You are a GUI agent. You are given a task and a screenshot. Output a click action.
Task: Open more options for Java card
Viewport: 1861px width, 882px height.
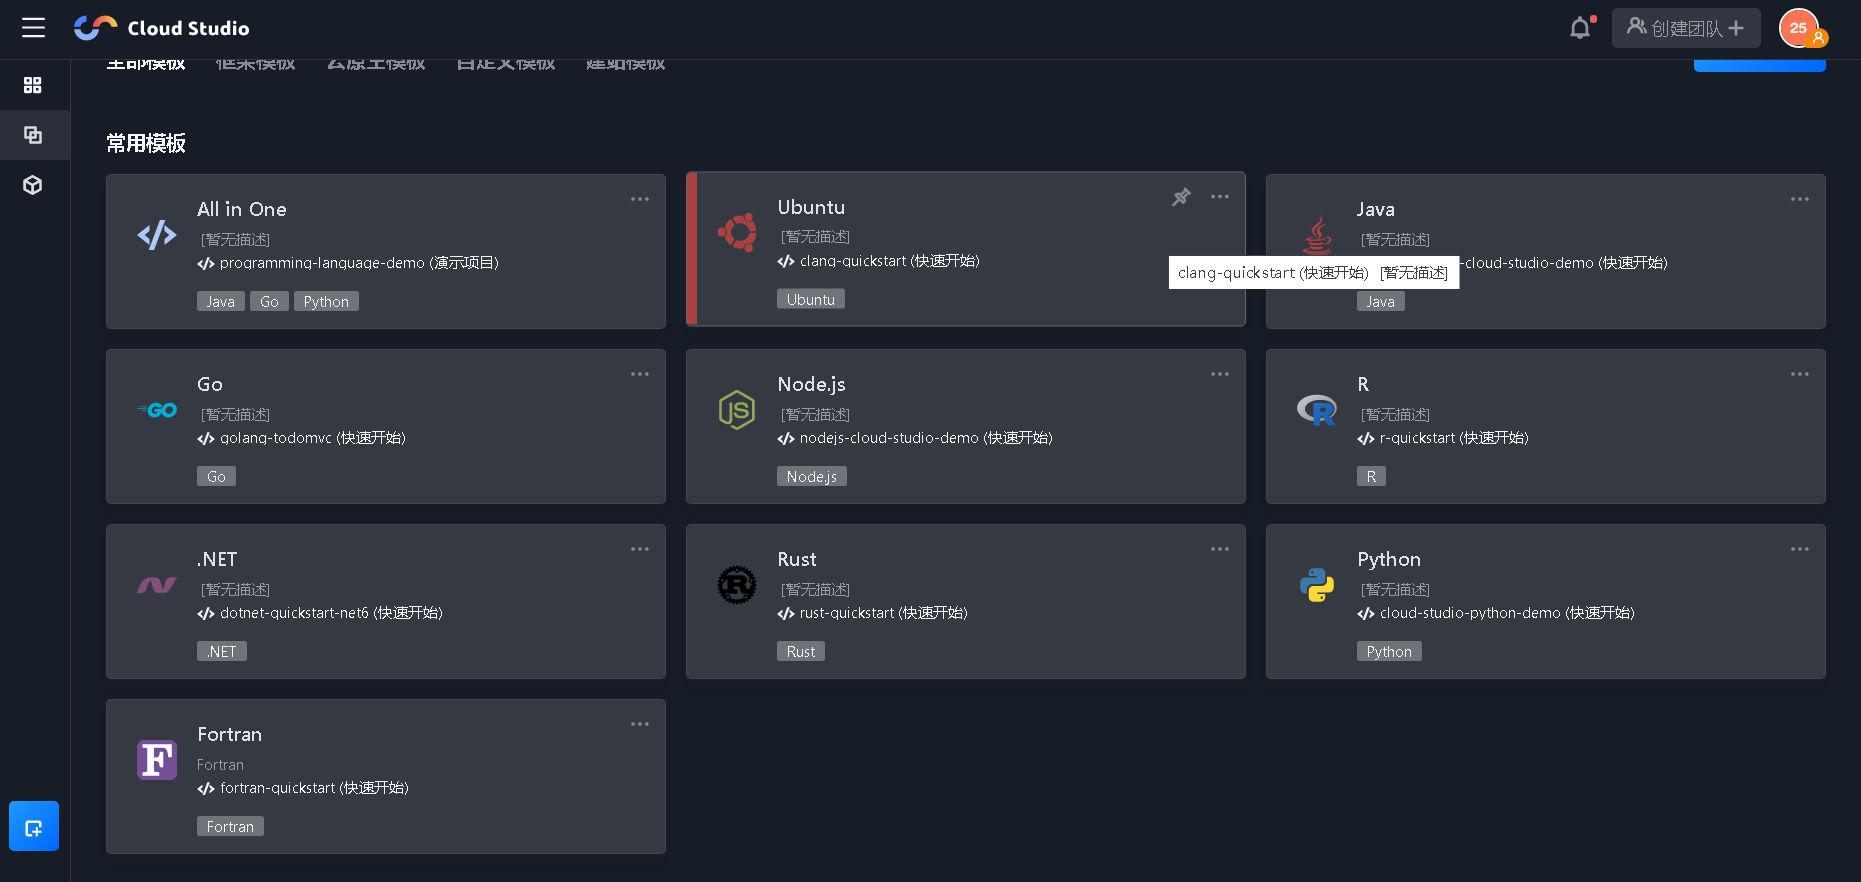click(1800, 199)
